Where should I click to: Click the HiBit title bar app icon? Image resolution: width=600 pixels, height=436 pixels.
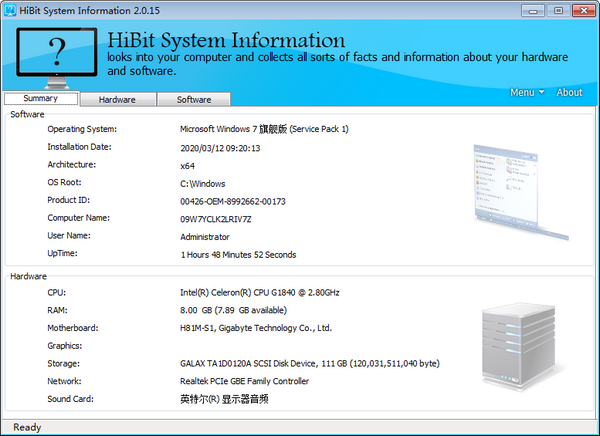[x=9, y=10]
